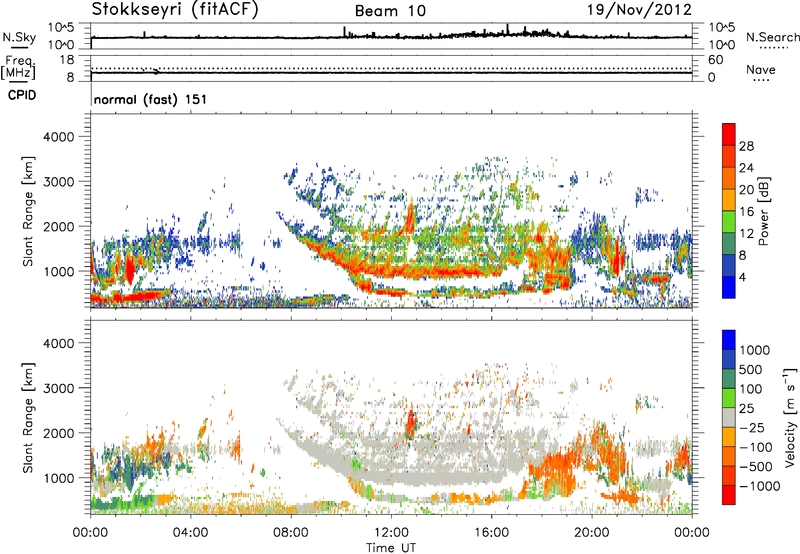Click the 'CPID' label
Viewport: 800px width, 554px height.
pos(22,95)
